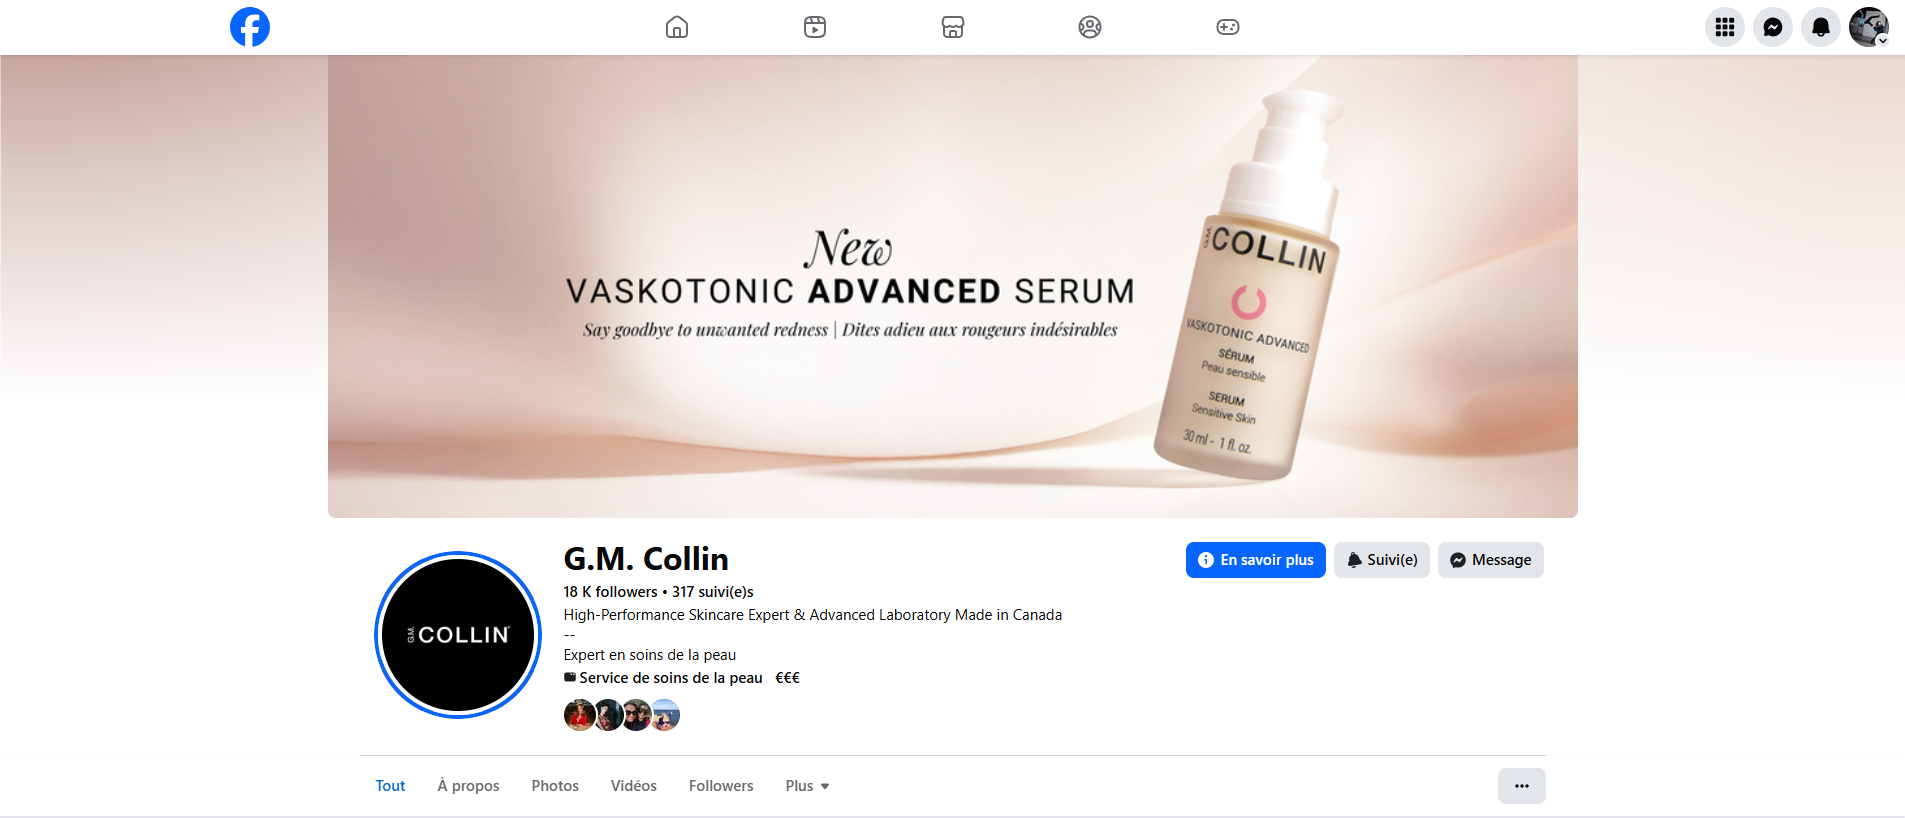Open the G.M. Collin profile picture
This screenshot has width=1905, height=818.
pyautogui.click(x=458, y=635)
